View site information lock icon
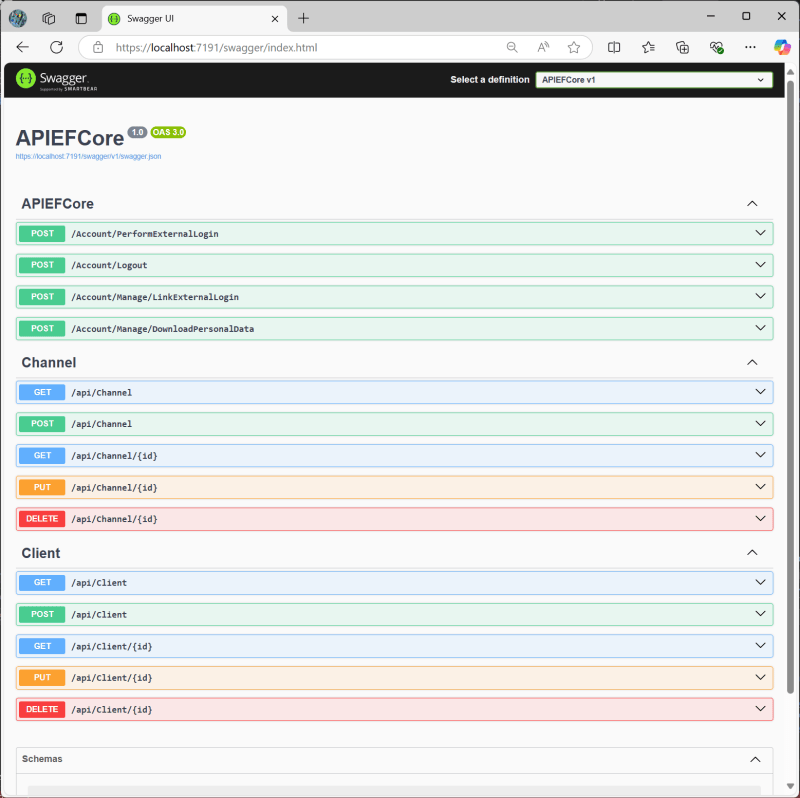 coord(98,47)
